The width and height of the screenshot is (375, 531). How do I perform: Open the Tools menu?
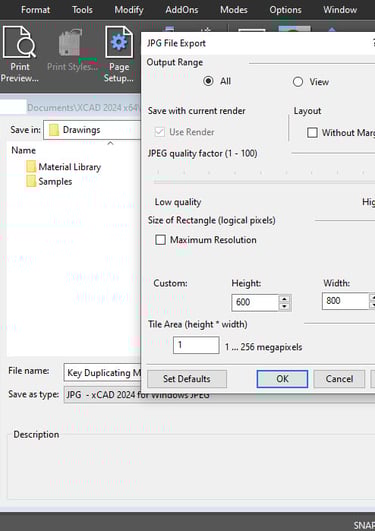[x=82, y=10]
